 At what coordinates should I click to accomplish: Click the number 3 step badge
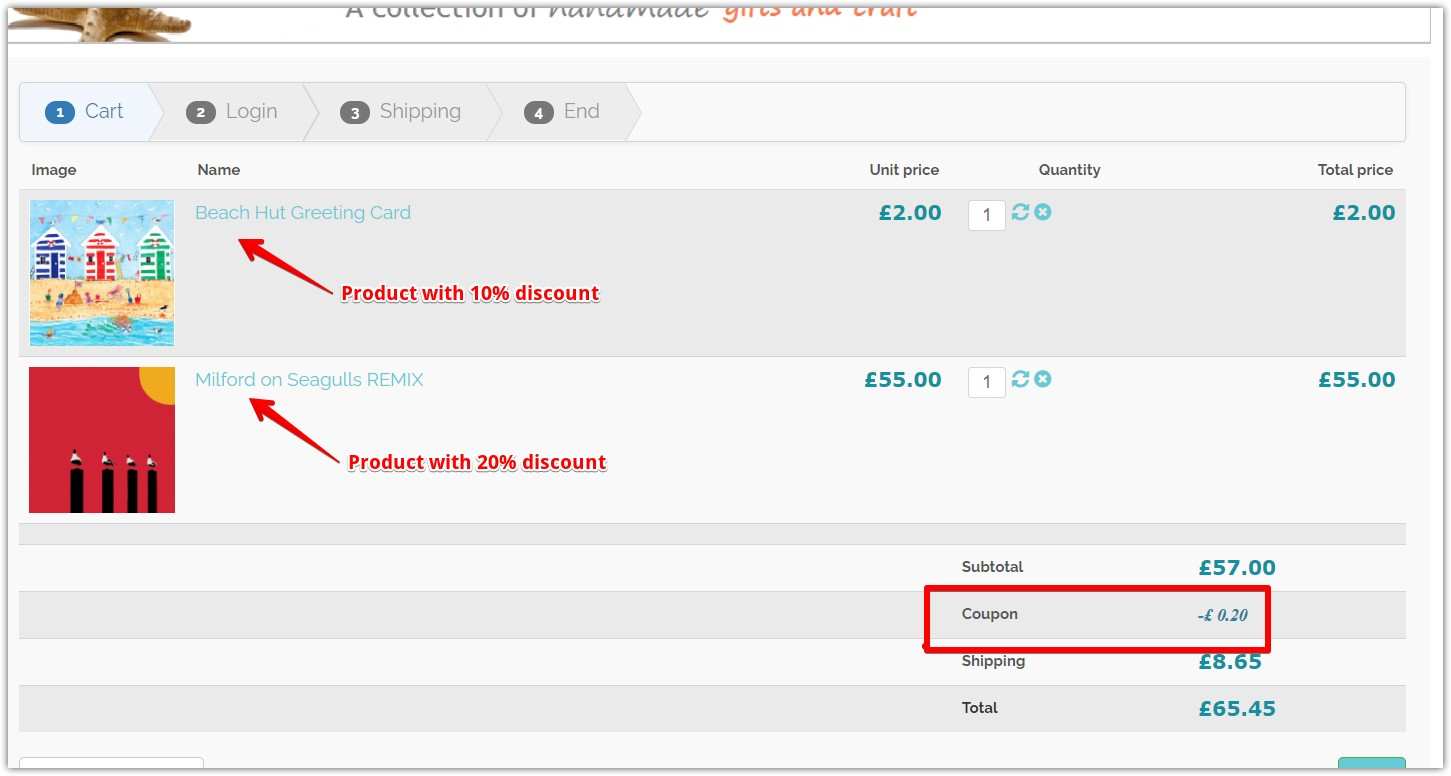[354, 112]
